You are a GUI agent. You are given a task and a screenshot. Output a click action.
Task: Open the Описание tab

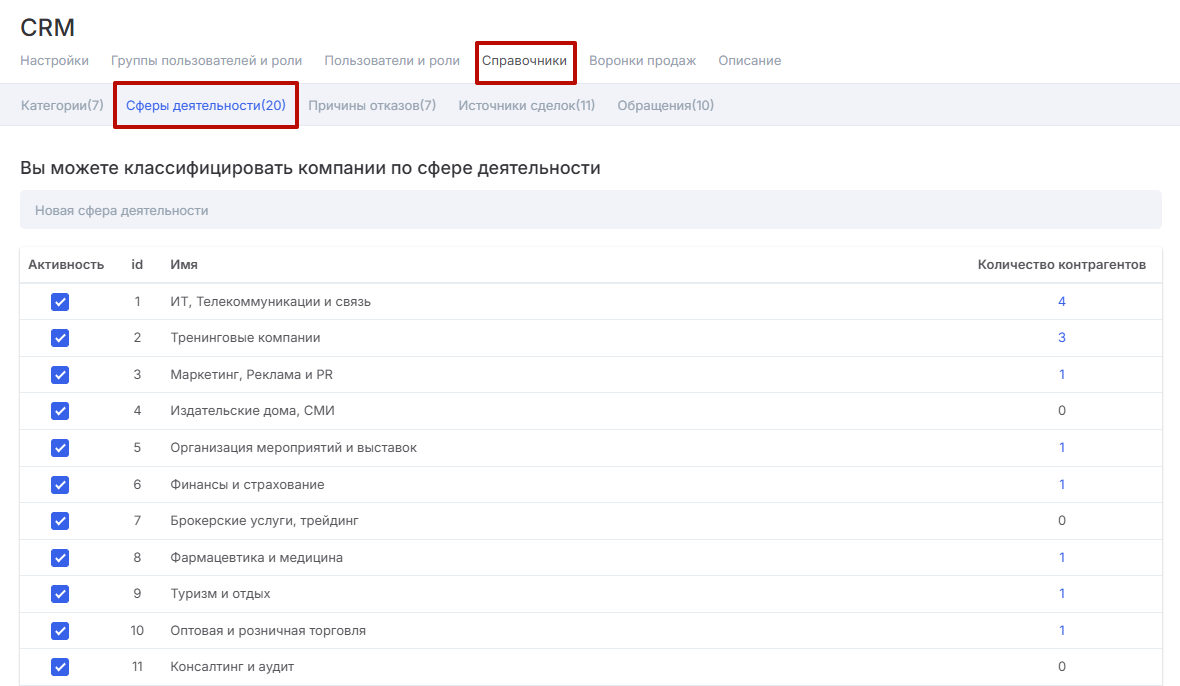pos(749,61)
